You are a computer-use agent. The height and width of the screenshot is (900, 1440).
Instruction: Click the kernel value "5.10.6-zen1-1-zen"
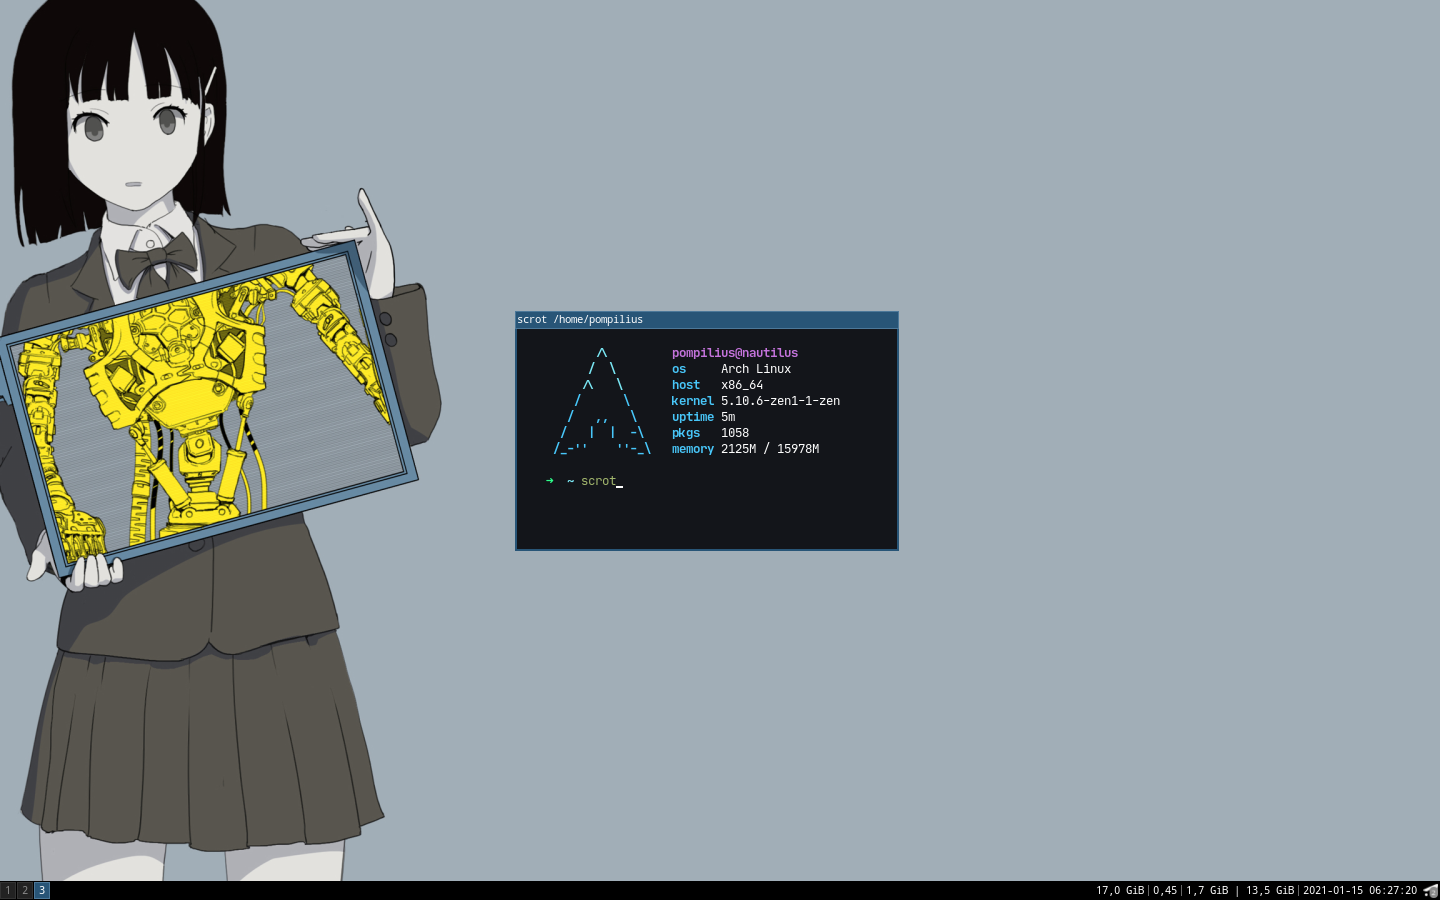(780, 401)
